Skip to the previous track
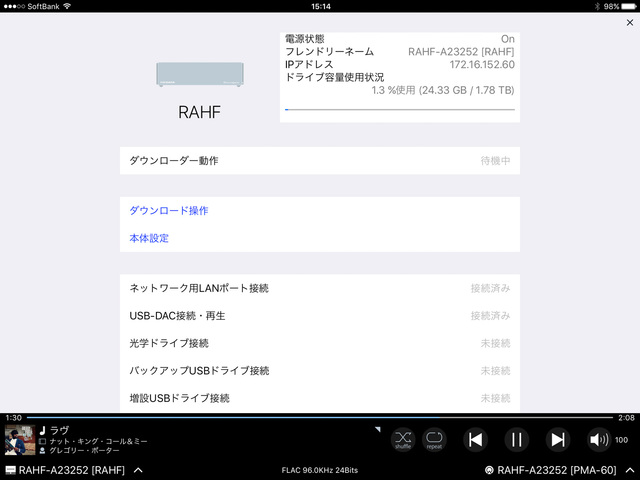 click(476, 439)
